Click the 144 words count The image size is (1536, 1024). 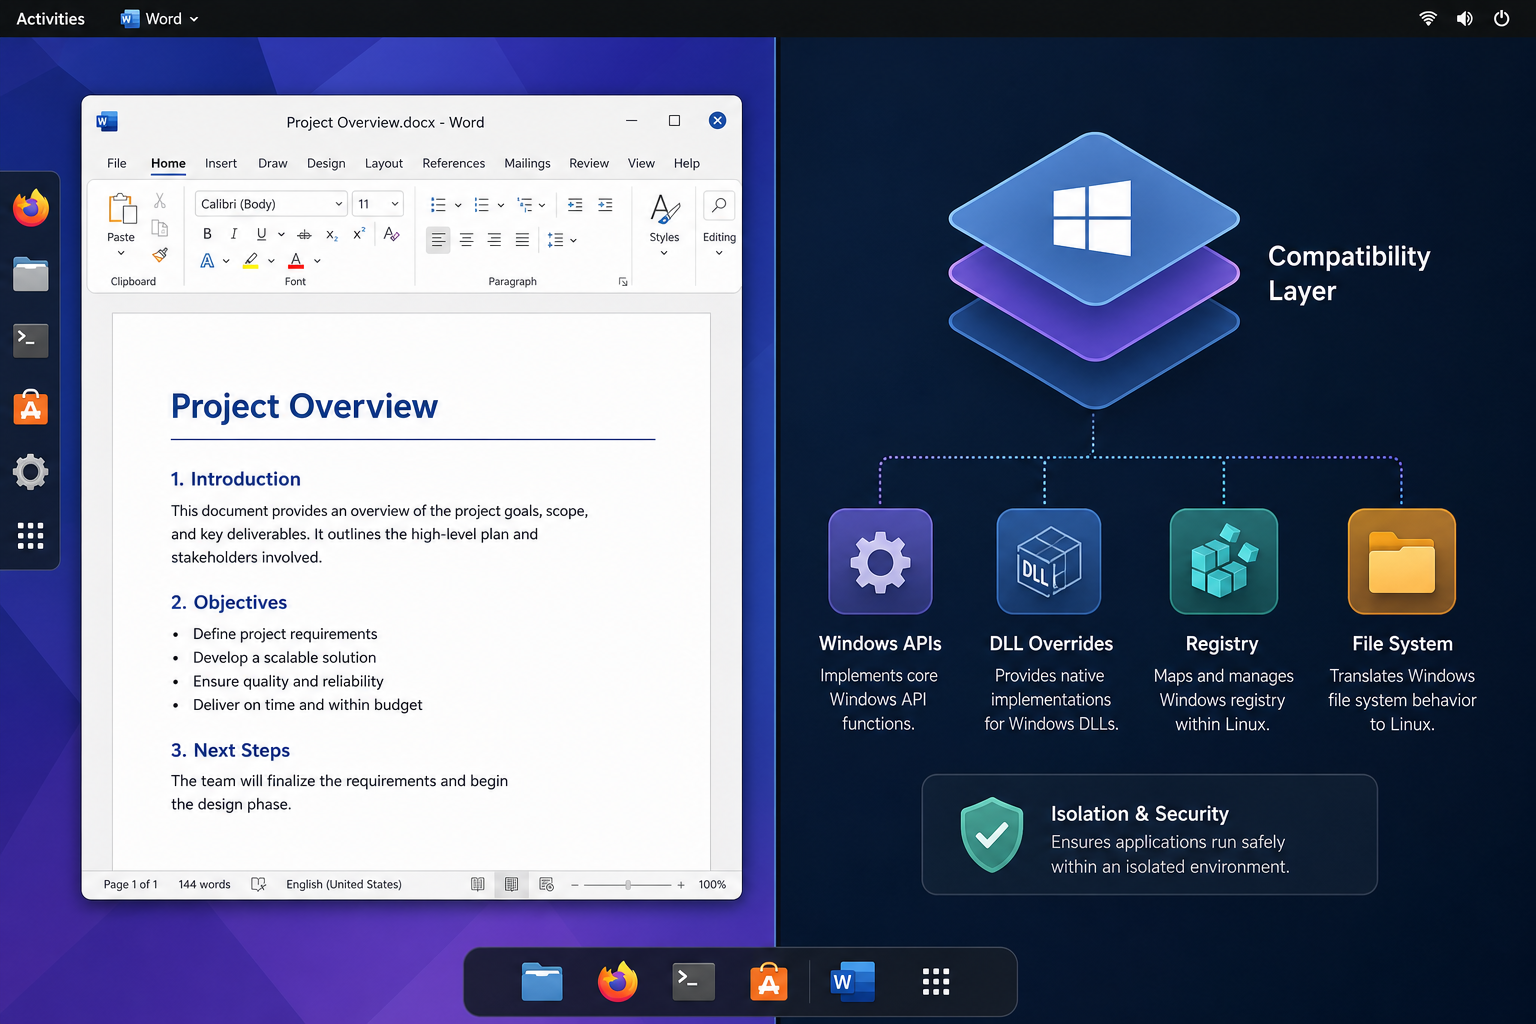pos(204,884)
